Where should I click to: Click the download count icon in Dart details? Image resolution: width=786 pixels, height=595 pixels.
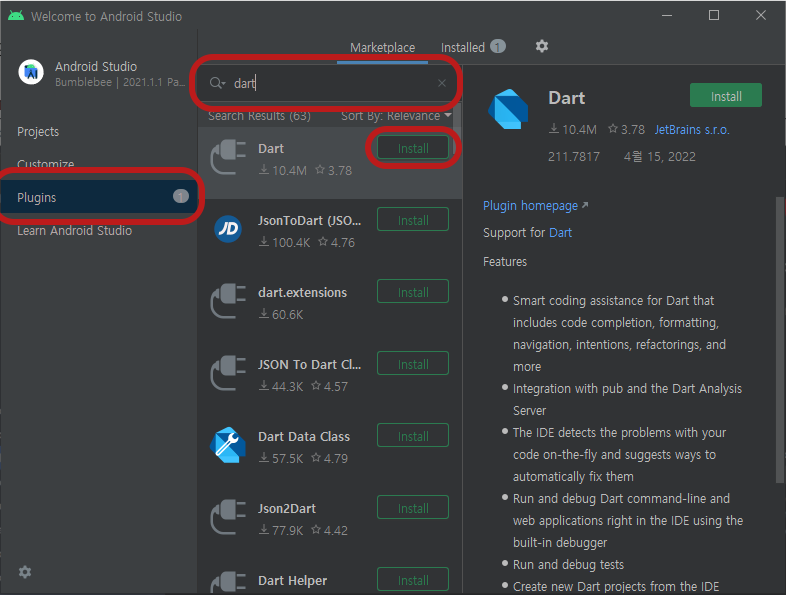[553, 129]
